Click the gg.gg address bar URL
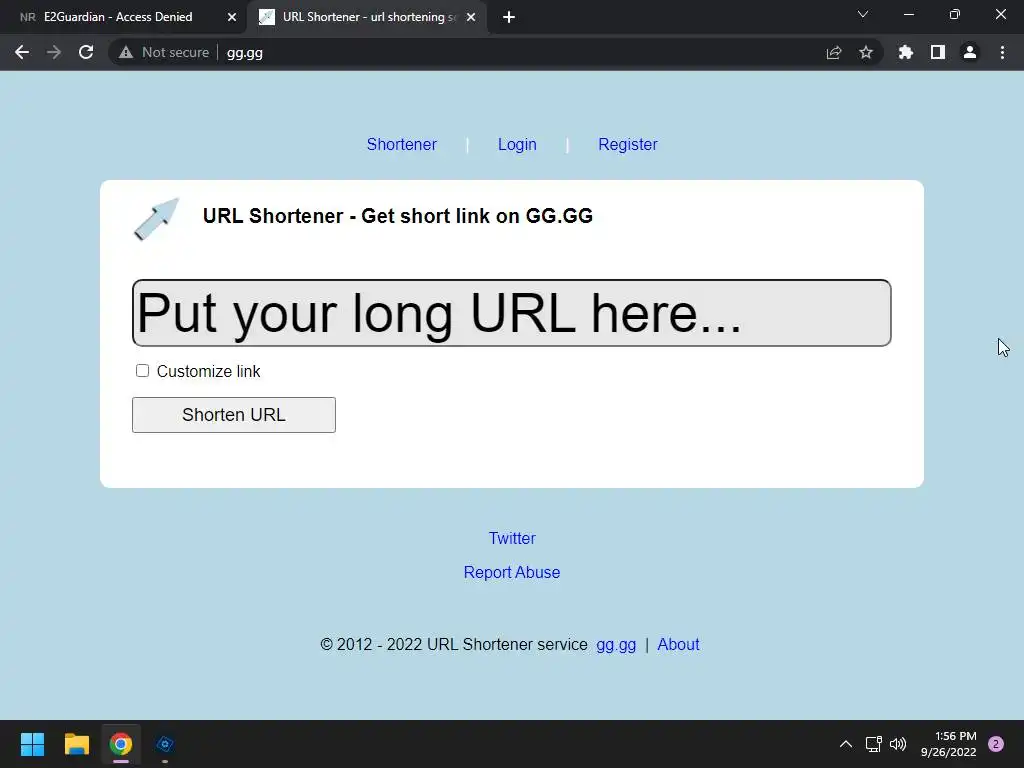This screenshot has width=1024, height=768. 245,53
